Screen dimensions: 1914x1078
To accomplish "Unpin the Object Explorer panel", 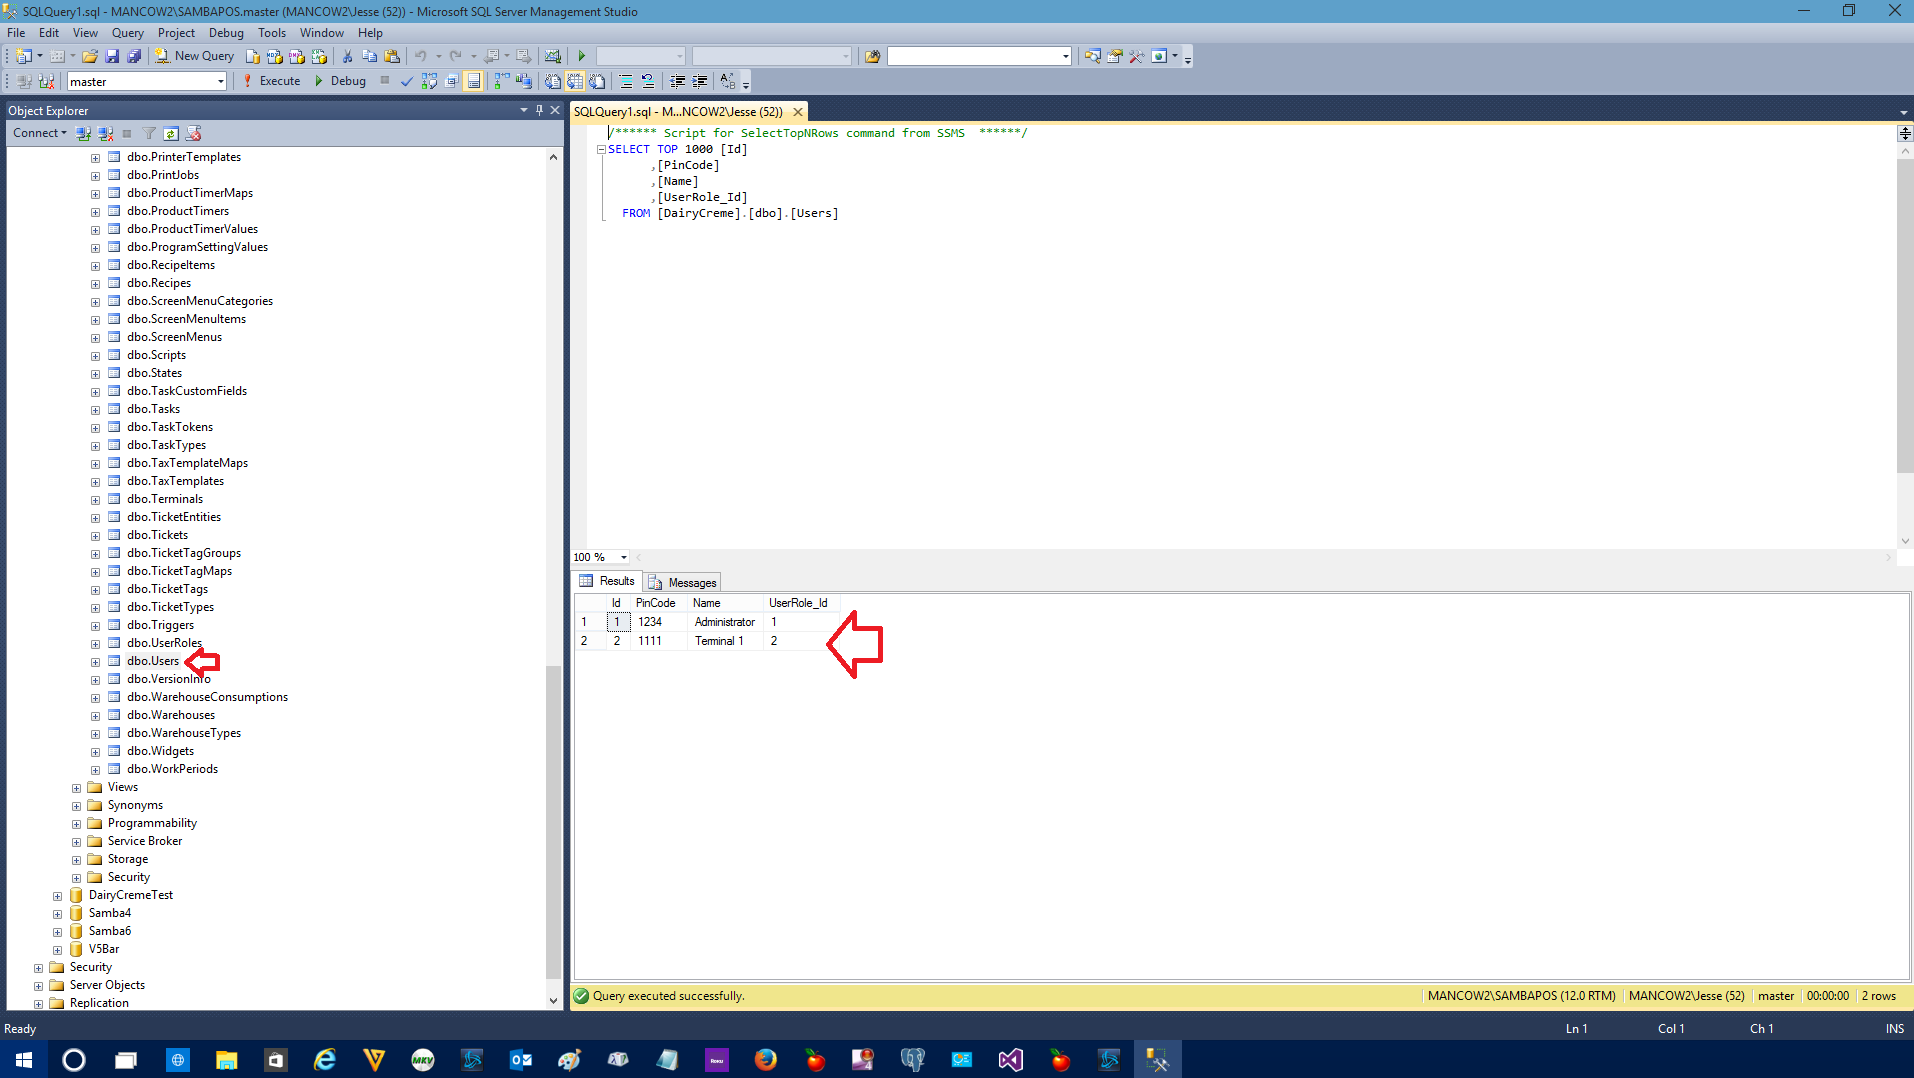I will (x=539, y=110).
